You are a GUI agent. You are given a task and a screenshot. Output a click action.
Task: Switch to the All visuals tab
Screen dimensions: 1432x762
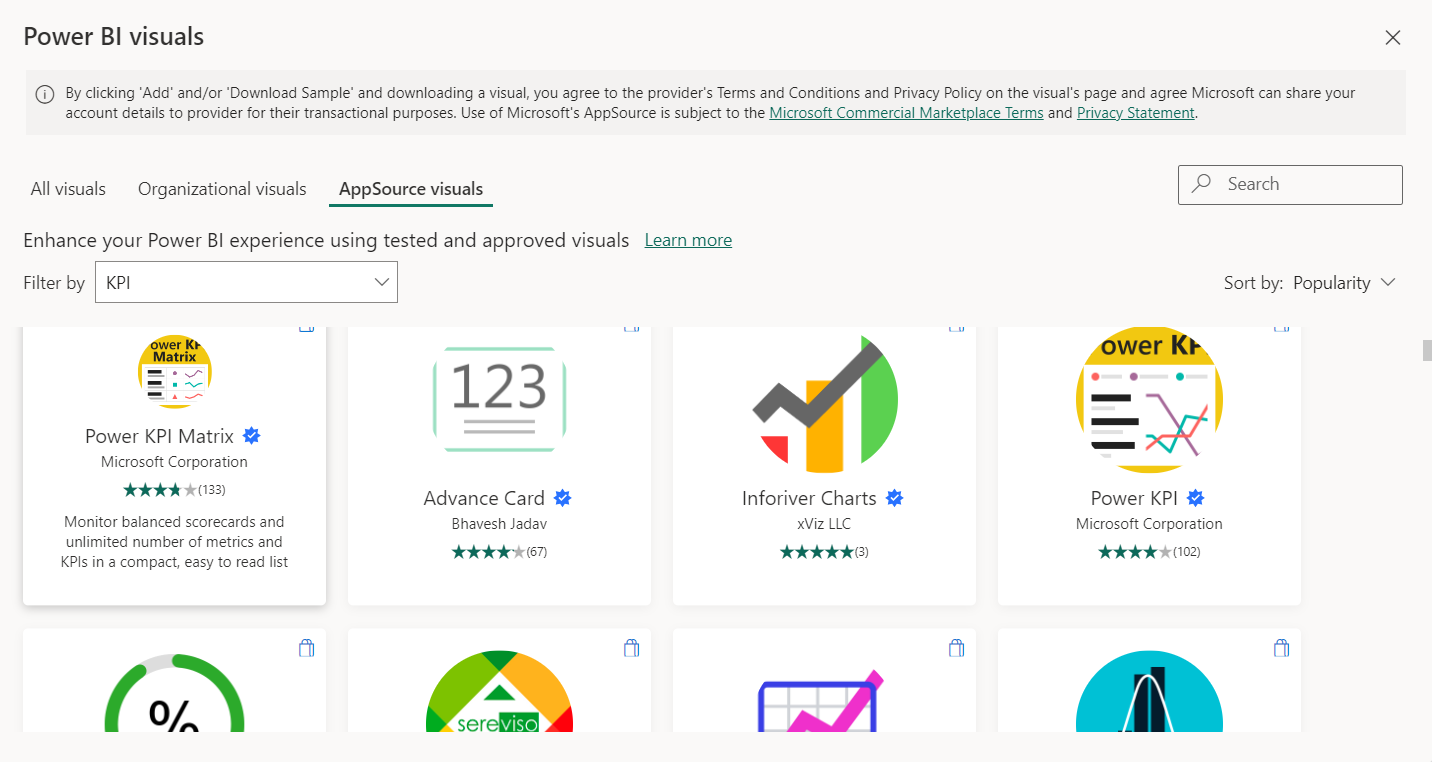click(68, 189)
